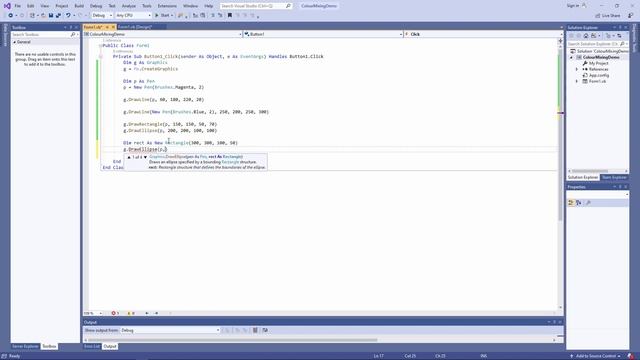Collapse the General group in Toolbox
Screen dimensions: 640x360
(x=15, y=42)
